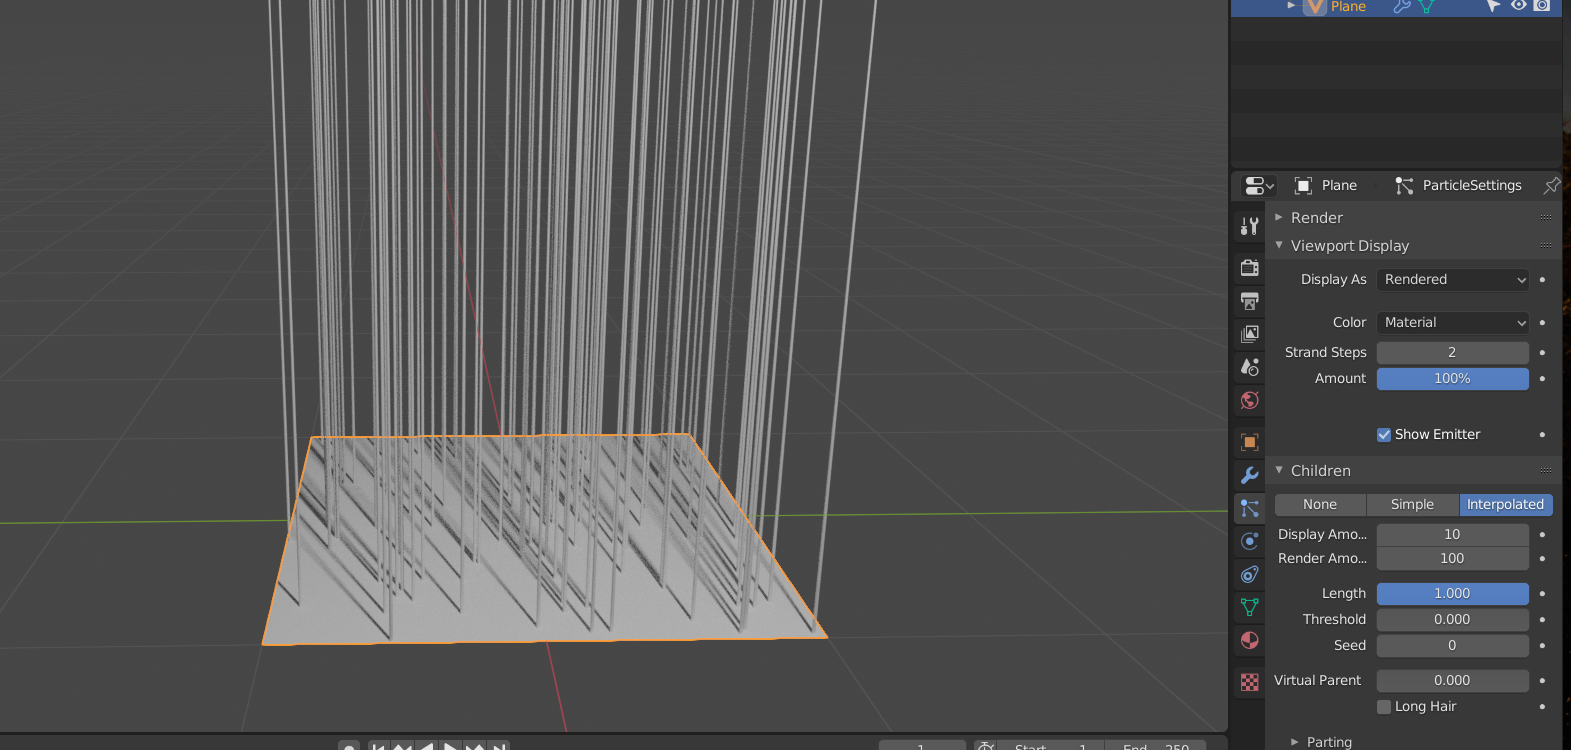This screenshot has height=750, width=1571.
Task: Click the Length 1.000 slider
Action: (x=1453, y=594)
